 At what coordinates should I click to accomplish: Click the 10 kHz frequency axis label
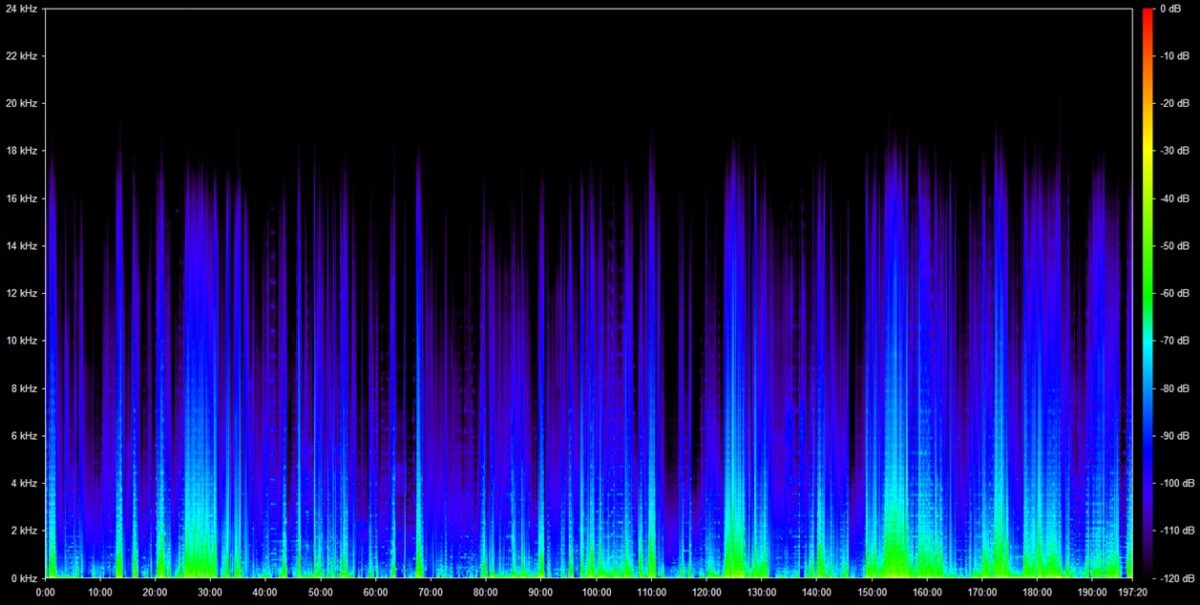click(21, 341)
